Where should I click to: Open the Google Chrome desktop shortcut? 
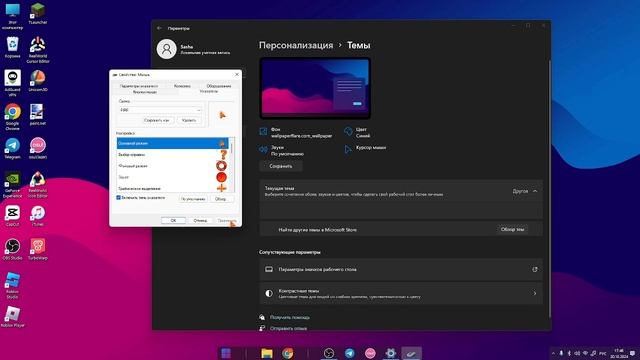(x=12, y=117)
